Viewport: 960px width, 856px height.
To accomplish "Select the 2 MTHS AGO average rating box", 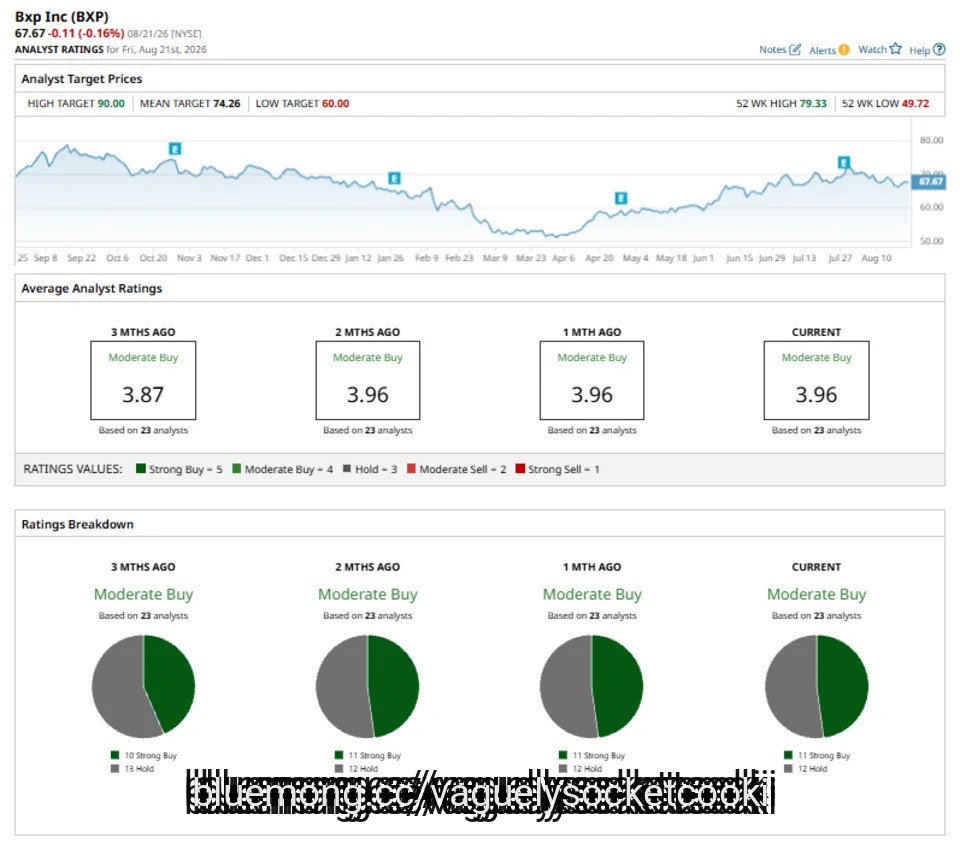I will pos(367,380).
